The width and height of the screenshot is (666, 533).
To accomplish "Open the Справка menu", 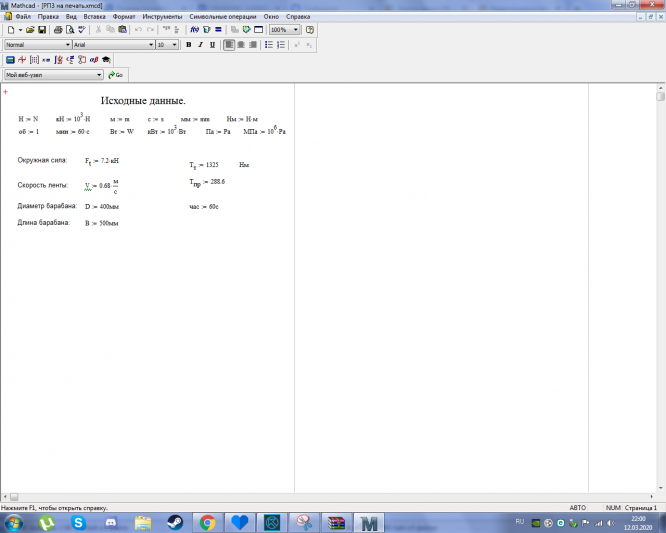I will click(298, 17).
